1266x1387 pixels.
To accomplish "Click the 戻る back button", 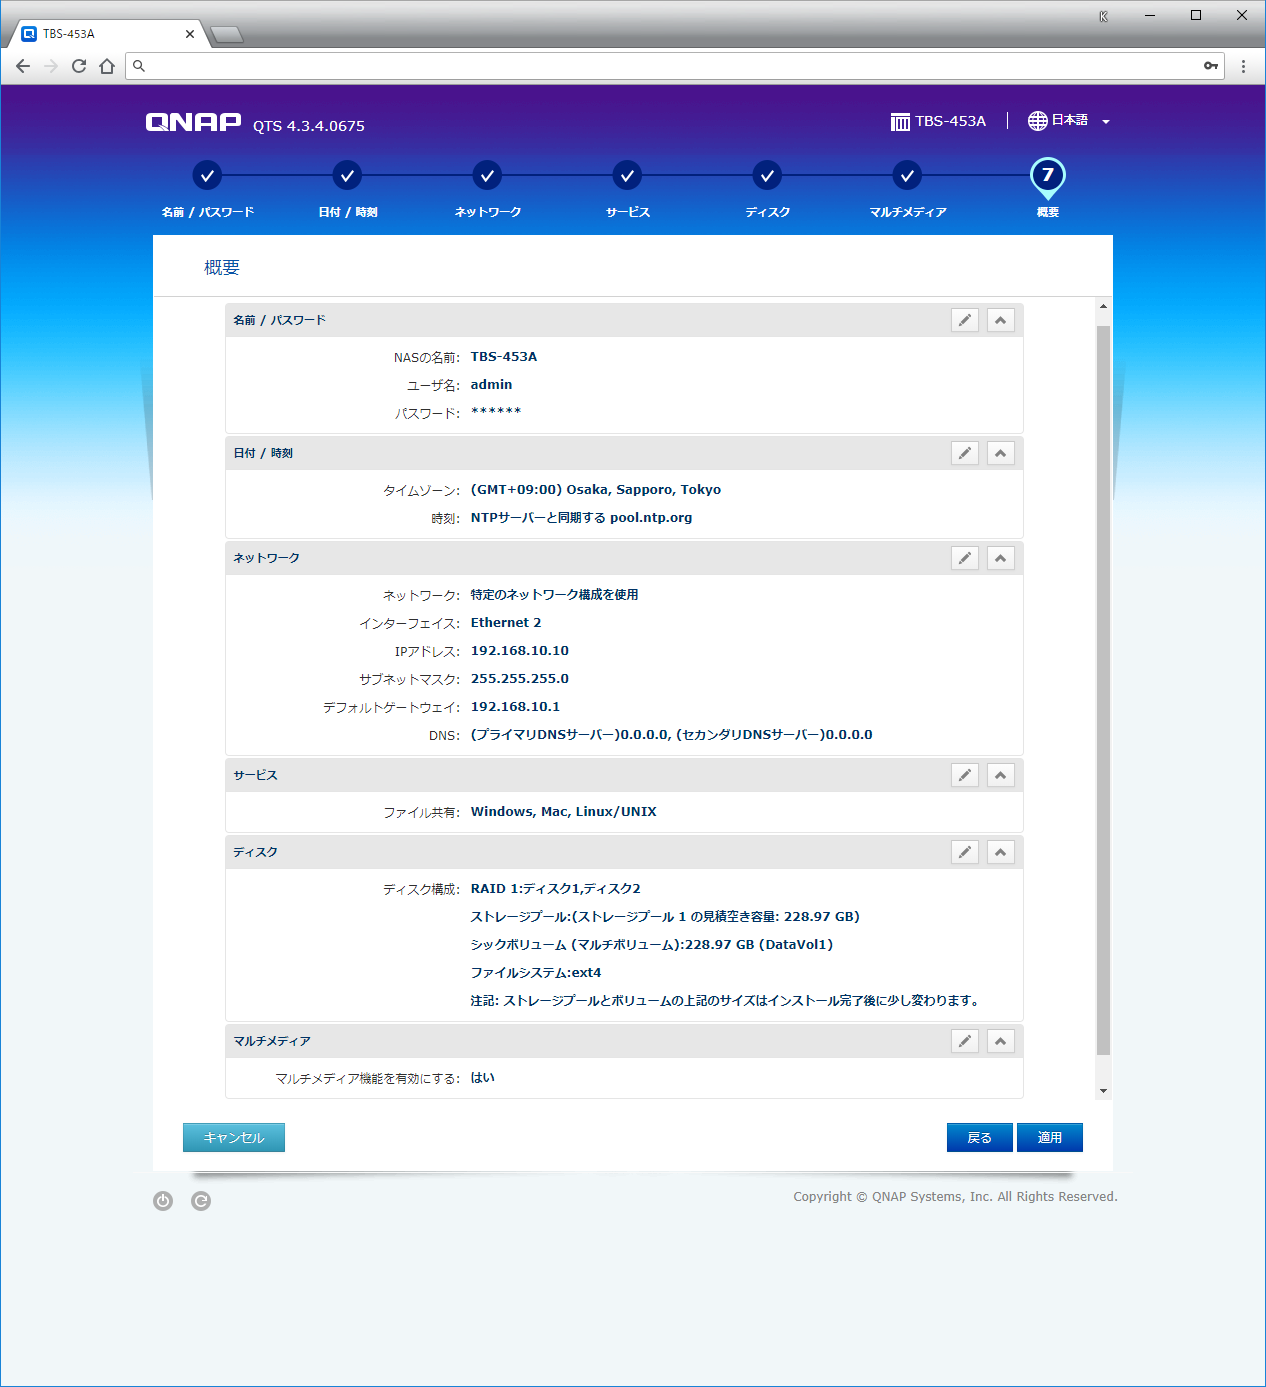I will pyautogui.click(x=979, y=1137).
